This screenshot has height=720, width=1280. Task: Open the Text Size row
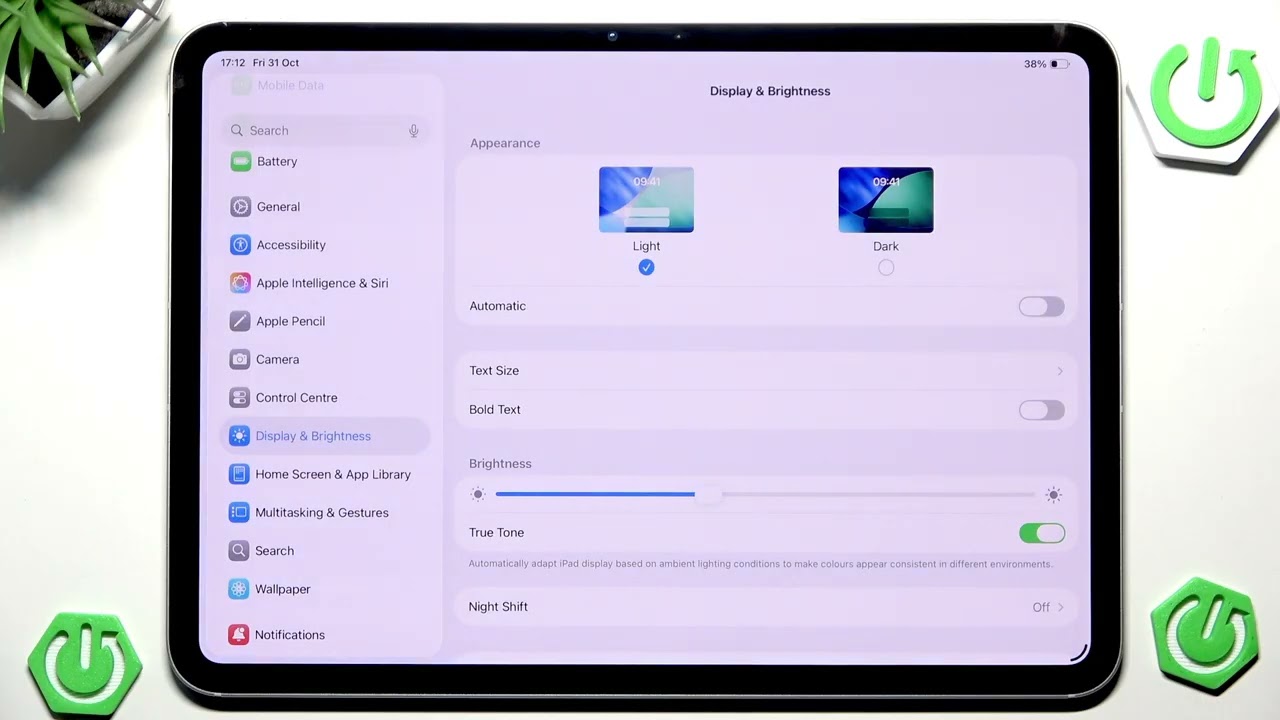point(766,371)
